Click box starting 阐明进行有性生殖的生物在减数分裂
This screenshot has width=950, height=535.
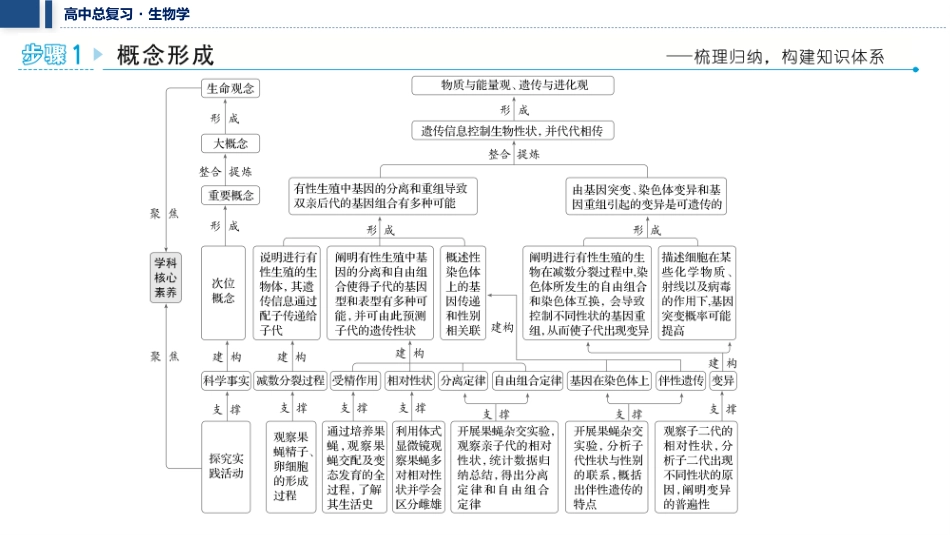(x=588, y=293)
